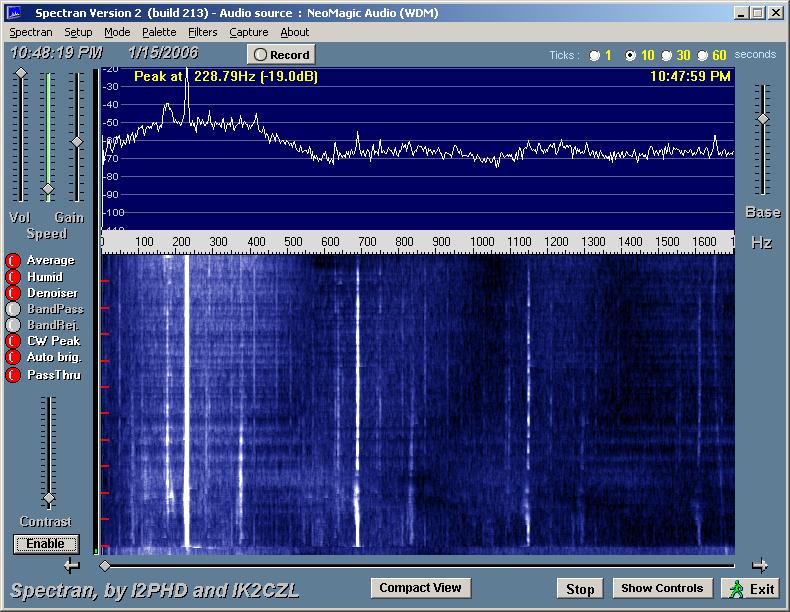Click the horizontal frequency scroll handle
Image resolution: width=790 pixels, height=612 pixels.
(x=105, y=566)
